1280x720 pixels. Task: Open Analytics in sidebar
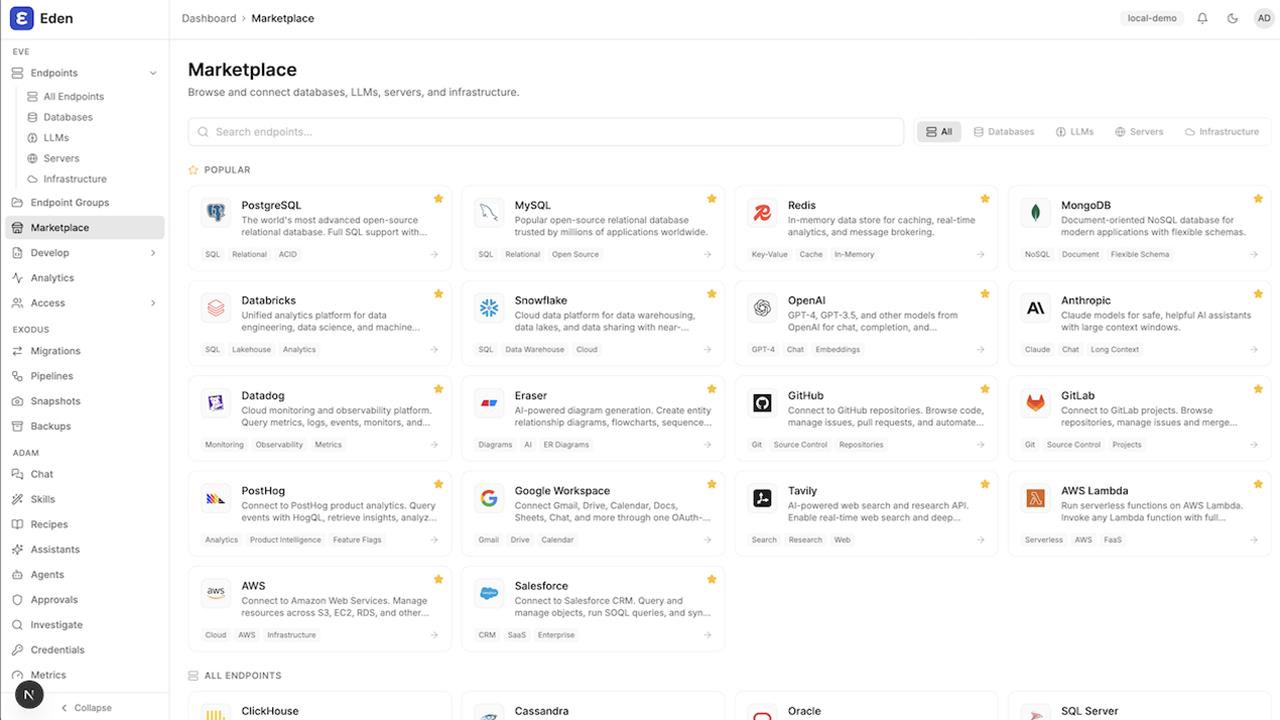[x=85, y=278]
